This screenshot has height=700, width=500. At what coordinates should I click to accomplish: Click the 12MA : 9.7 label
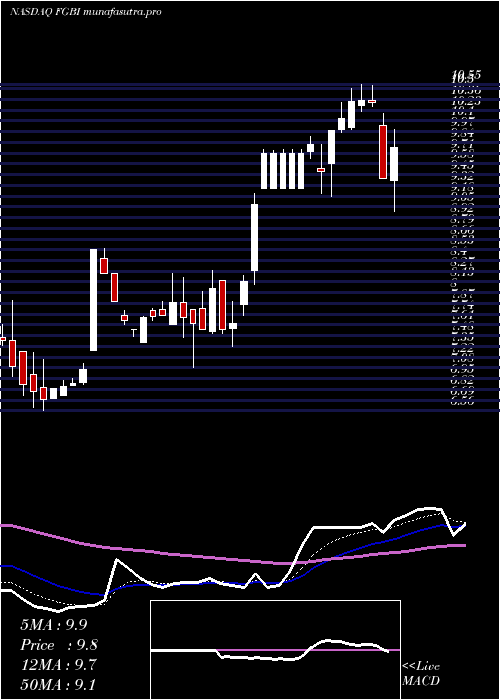click(x=57, y=665)
